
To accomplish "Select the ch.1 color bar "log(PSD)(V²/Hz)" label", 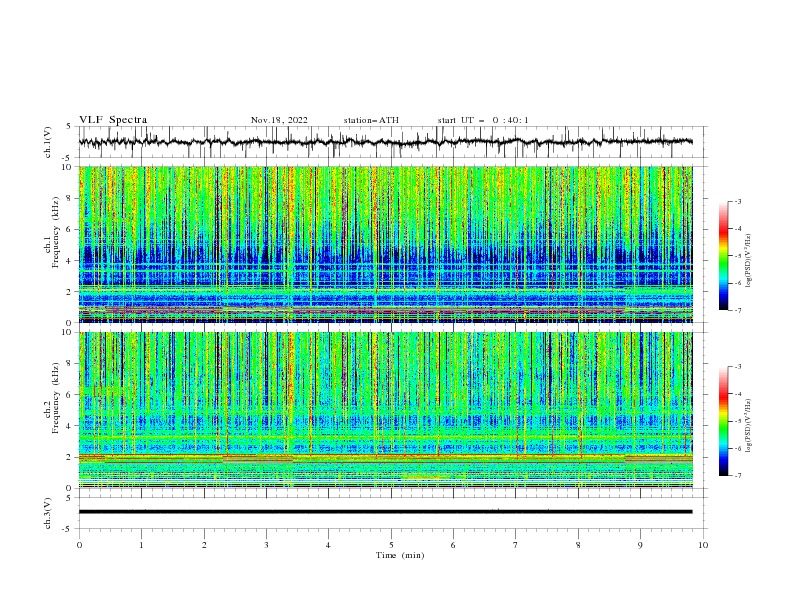I will (748, 260).
